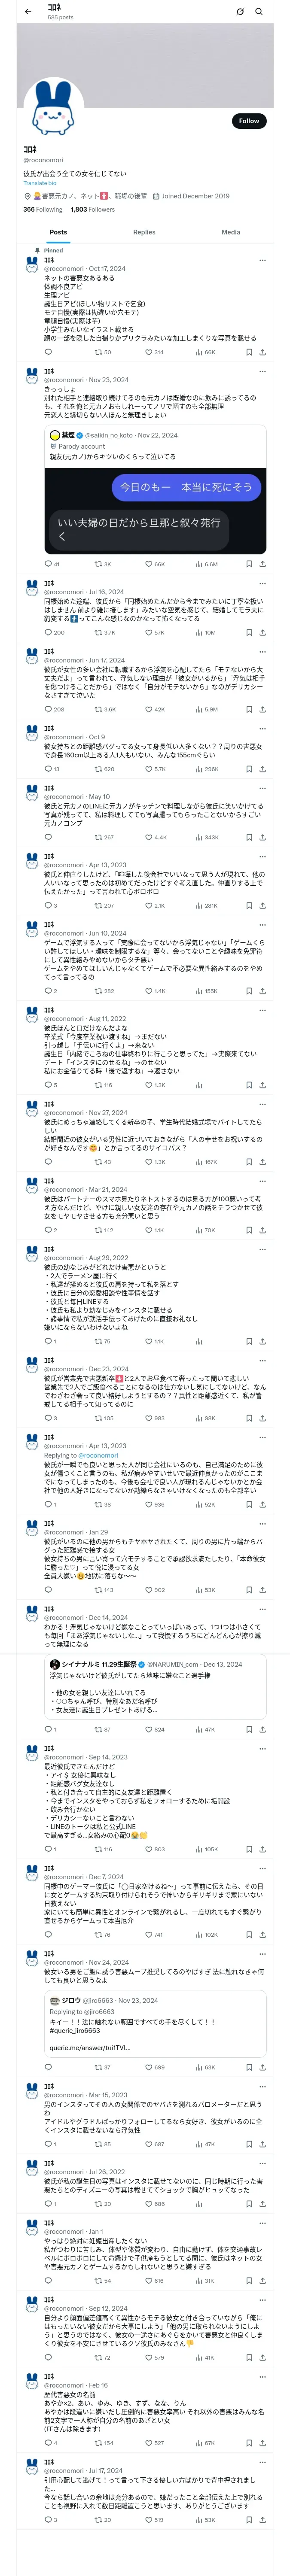
Task: Open the 1,803 Followers list
Action: (x=92, y=210)
